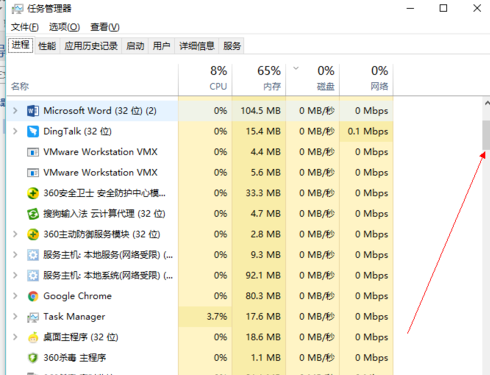Sort by the 网络 column header
Screen dimensions: 490x375
click(x=366, y=79)
